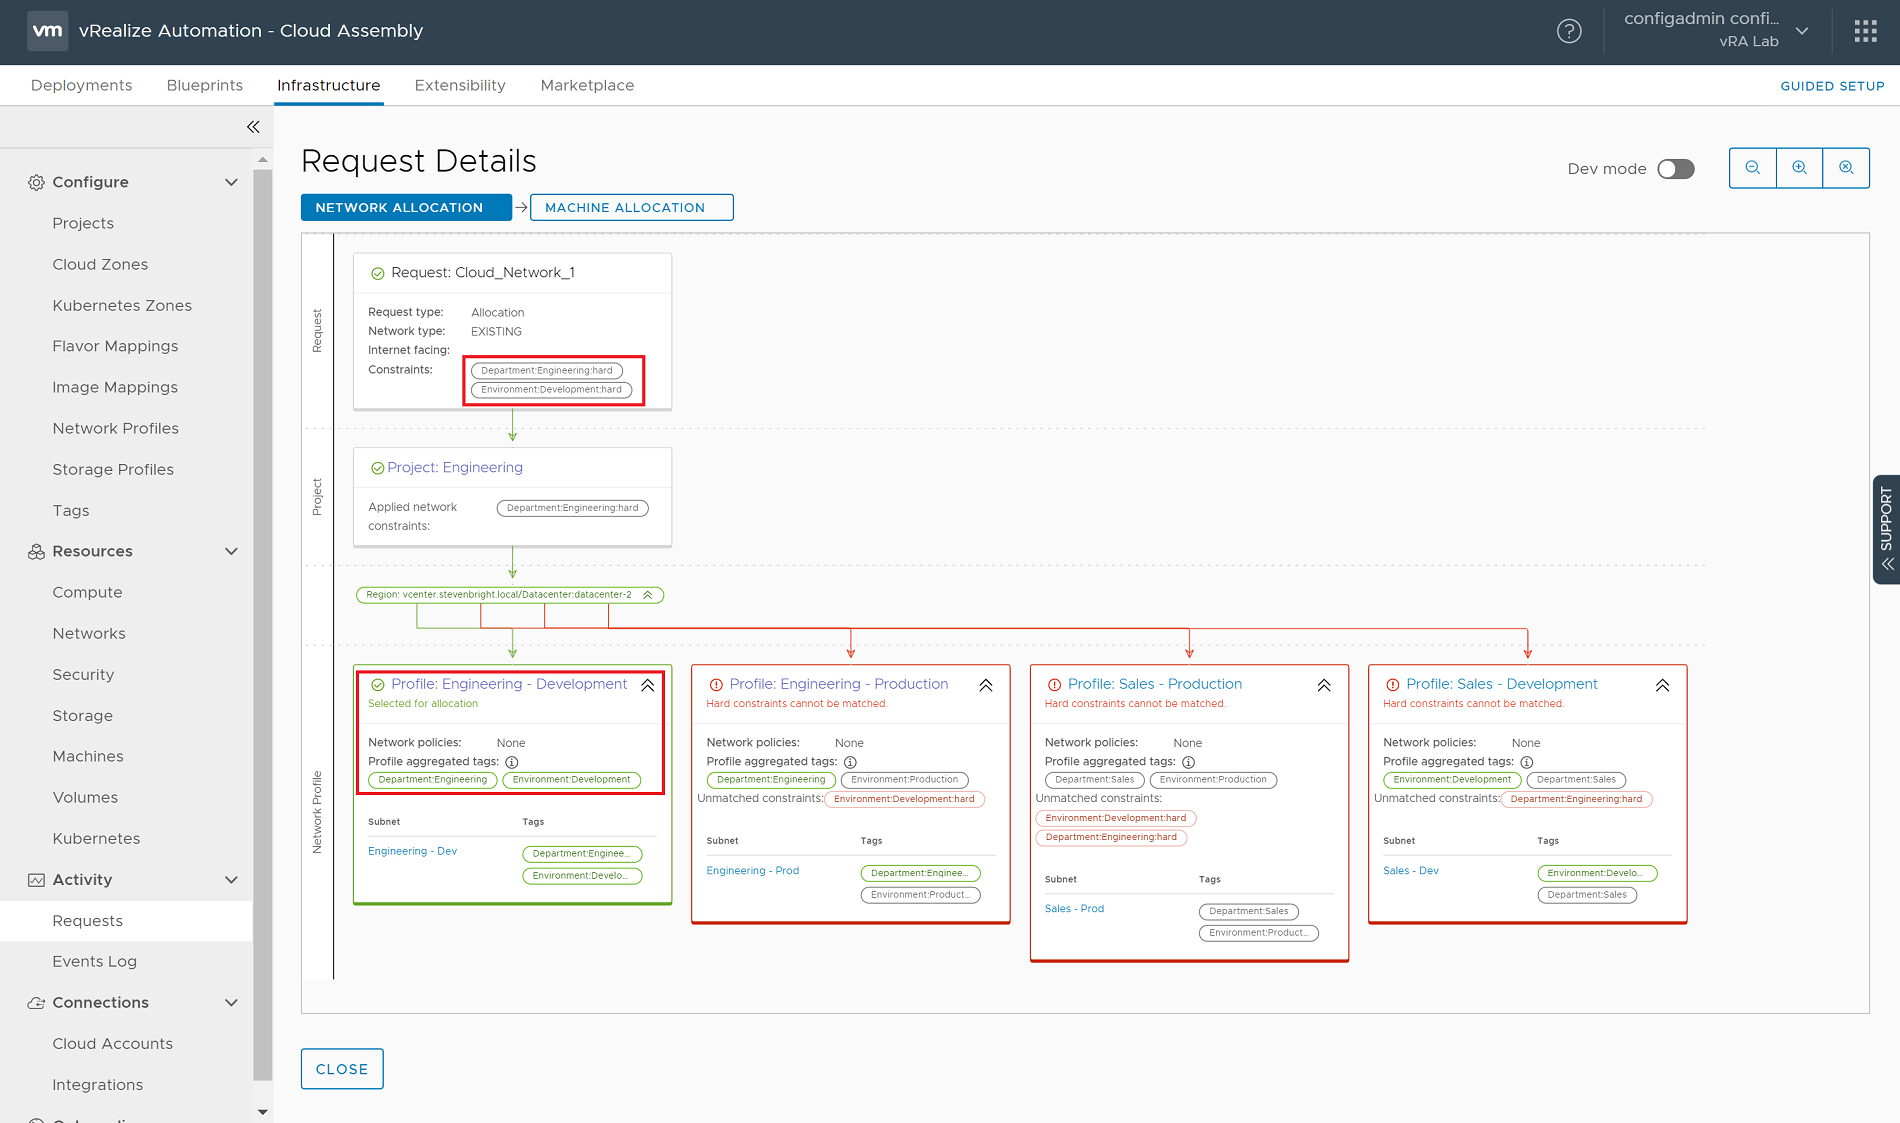Image resolution: width=1900 pixels, height=1123 pixels.
Task: Collapse the Profile: Engineering - Production card
Action: (x=986, y=685)
